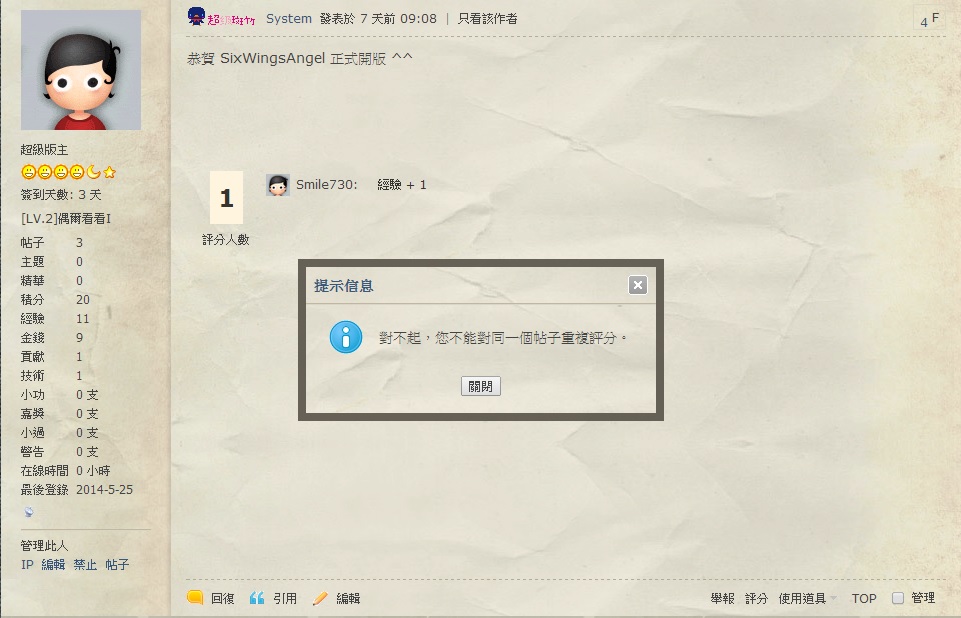961x618 pixels.
Task: Click Smile730's small avatar in rating list
Action: tap(278, 185)
